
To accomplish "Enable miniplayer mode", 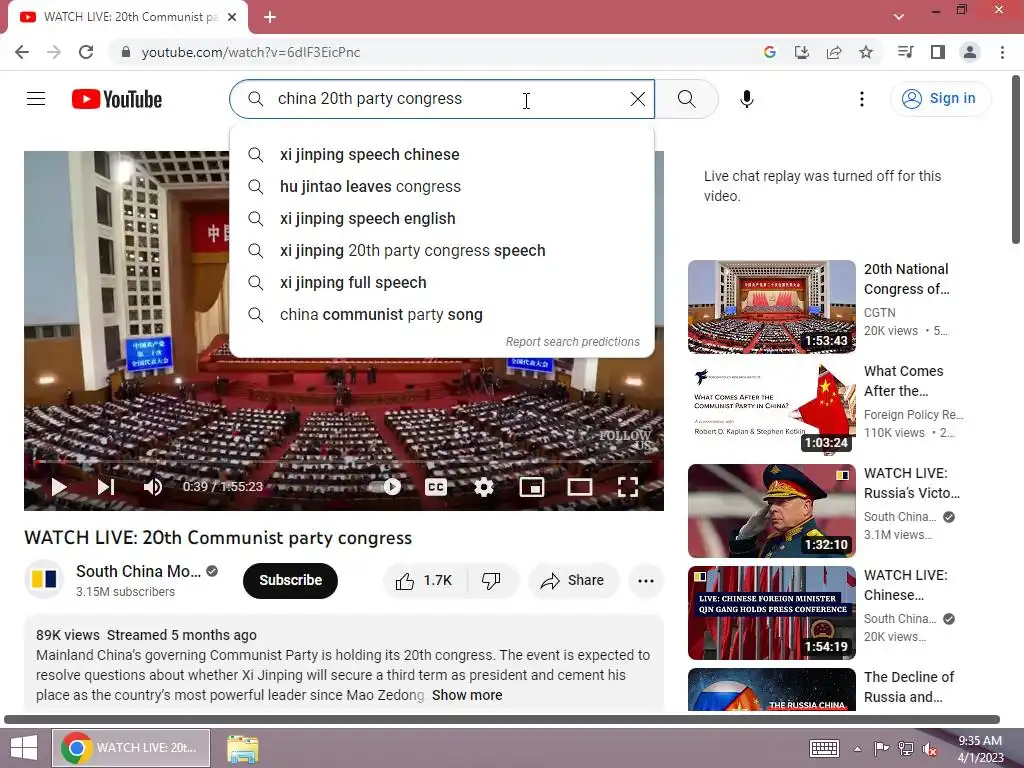I will [x=532, y=487].
